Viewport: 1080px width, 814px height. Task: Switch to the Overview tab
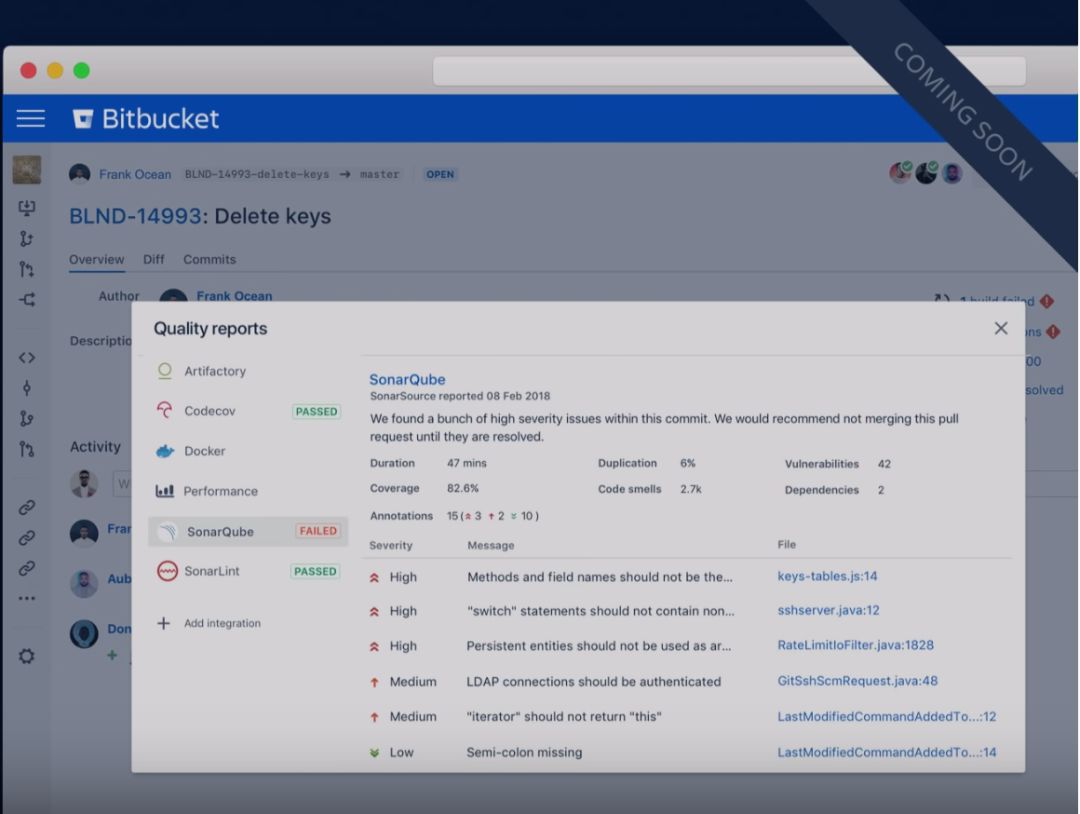point(96,260)
